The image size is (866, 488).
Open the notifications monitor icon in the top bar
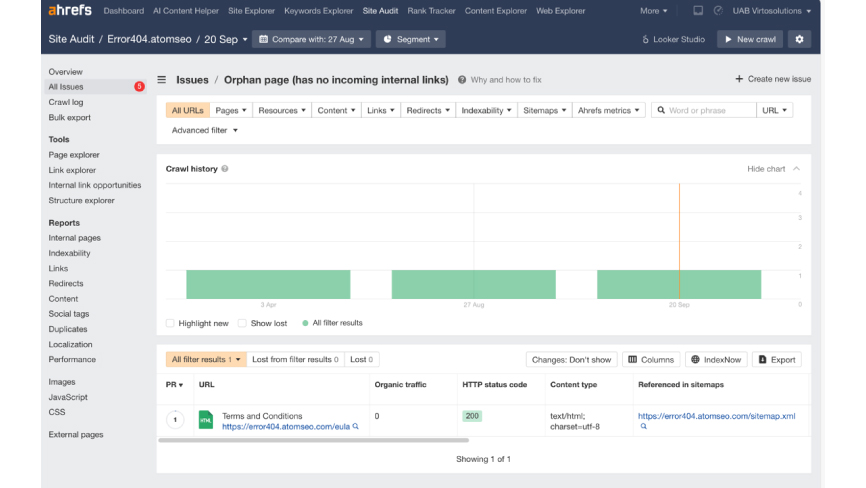(x=698, y=10)
